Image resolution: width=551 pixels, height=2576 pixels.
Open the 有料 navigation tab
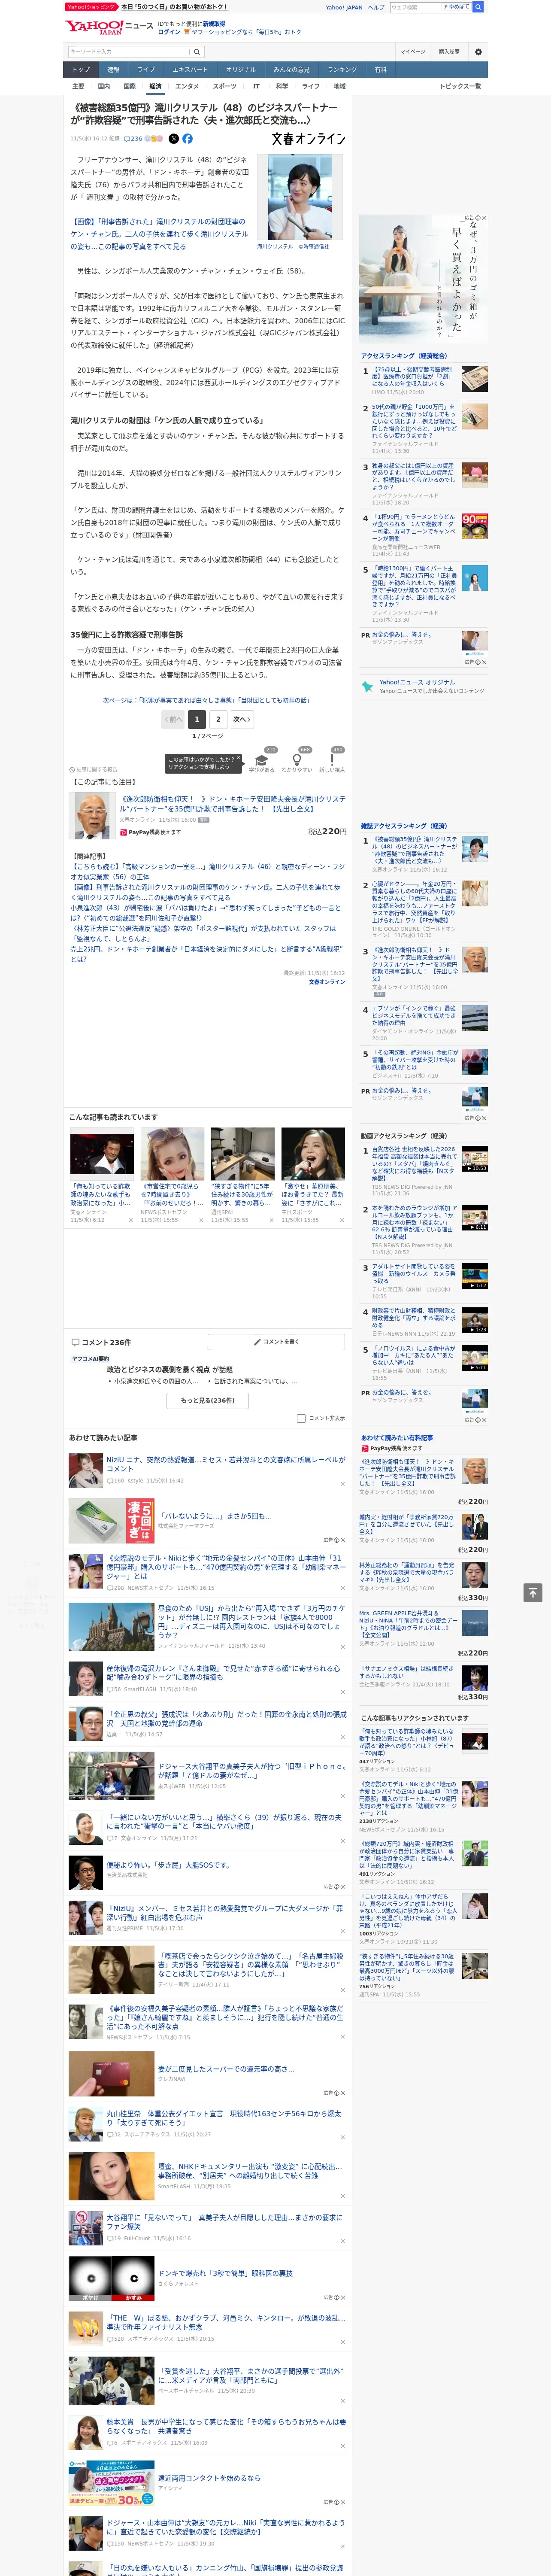380,70
